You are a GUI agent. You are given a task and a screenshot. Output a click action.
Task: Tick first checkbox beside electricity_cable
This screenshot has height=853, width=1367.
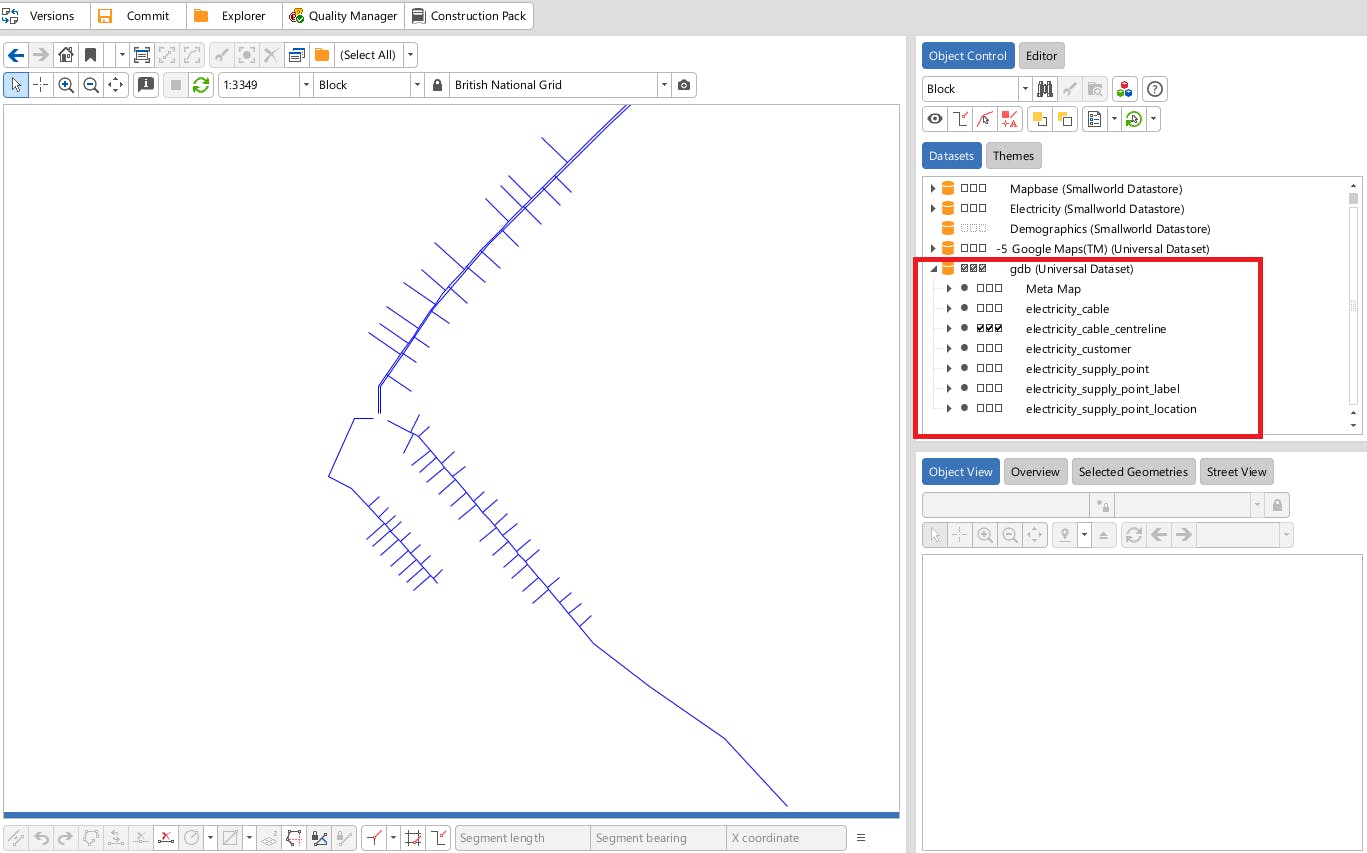[981, 309]
